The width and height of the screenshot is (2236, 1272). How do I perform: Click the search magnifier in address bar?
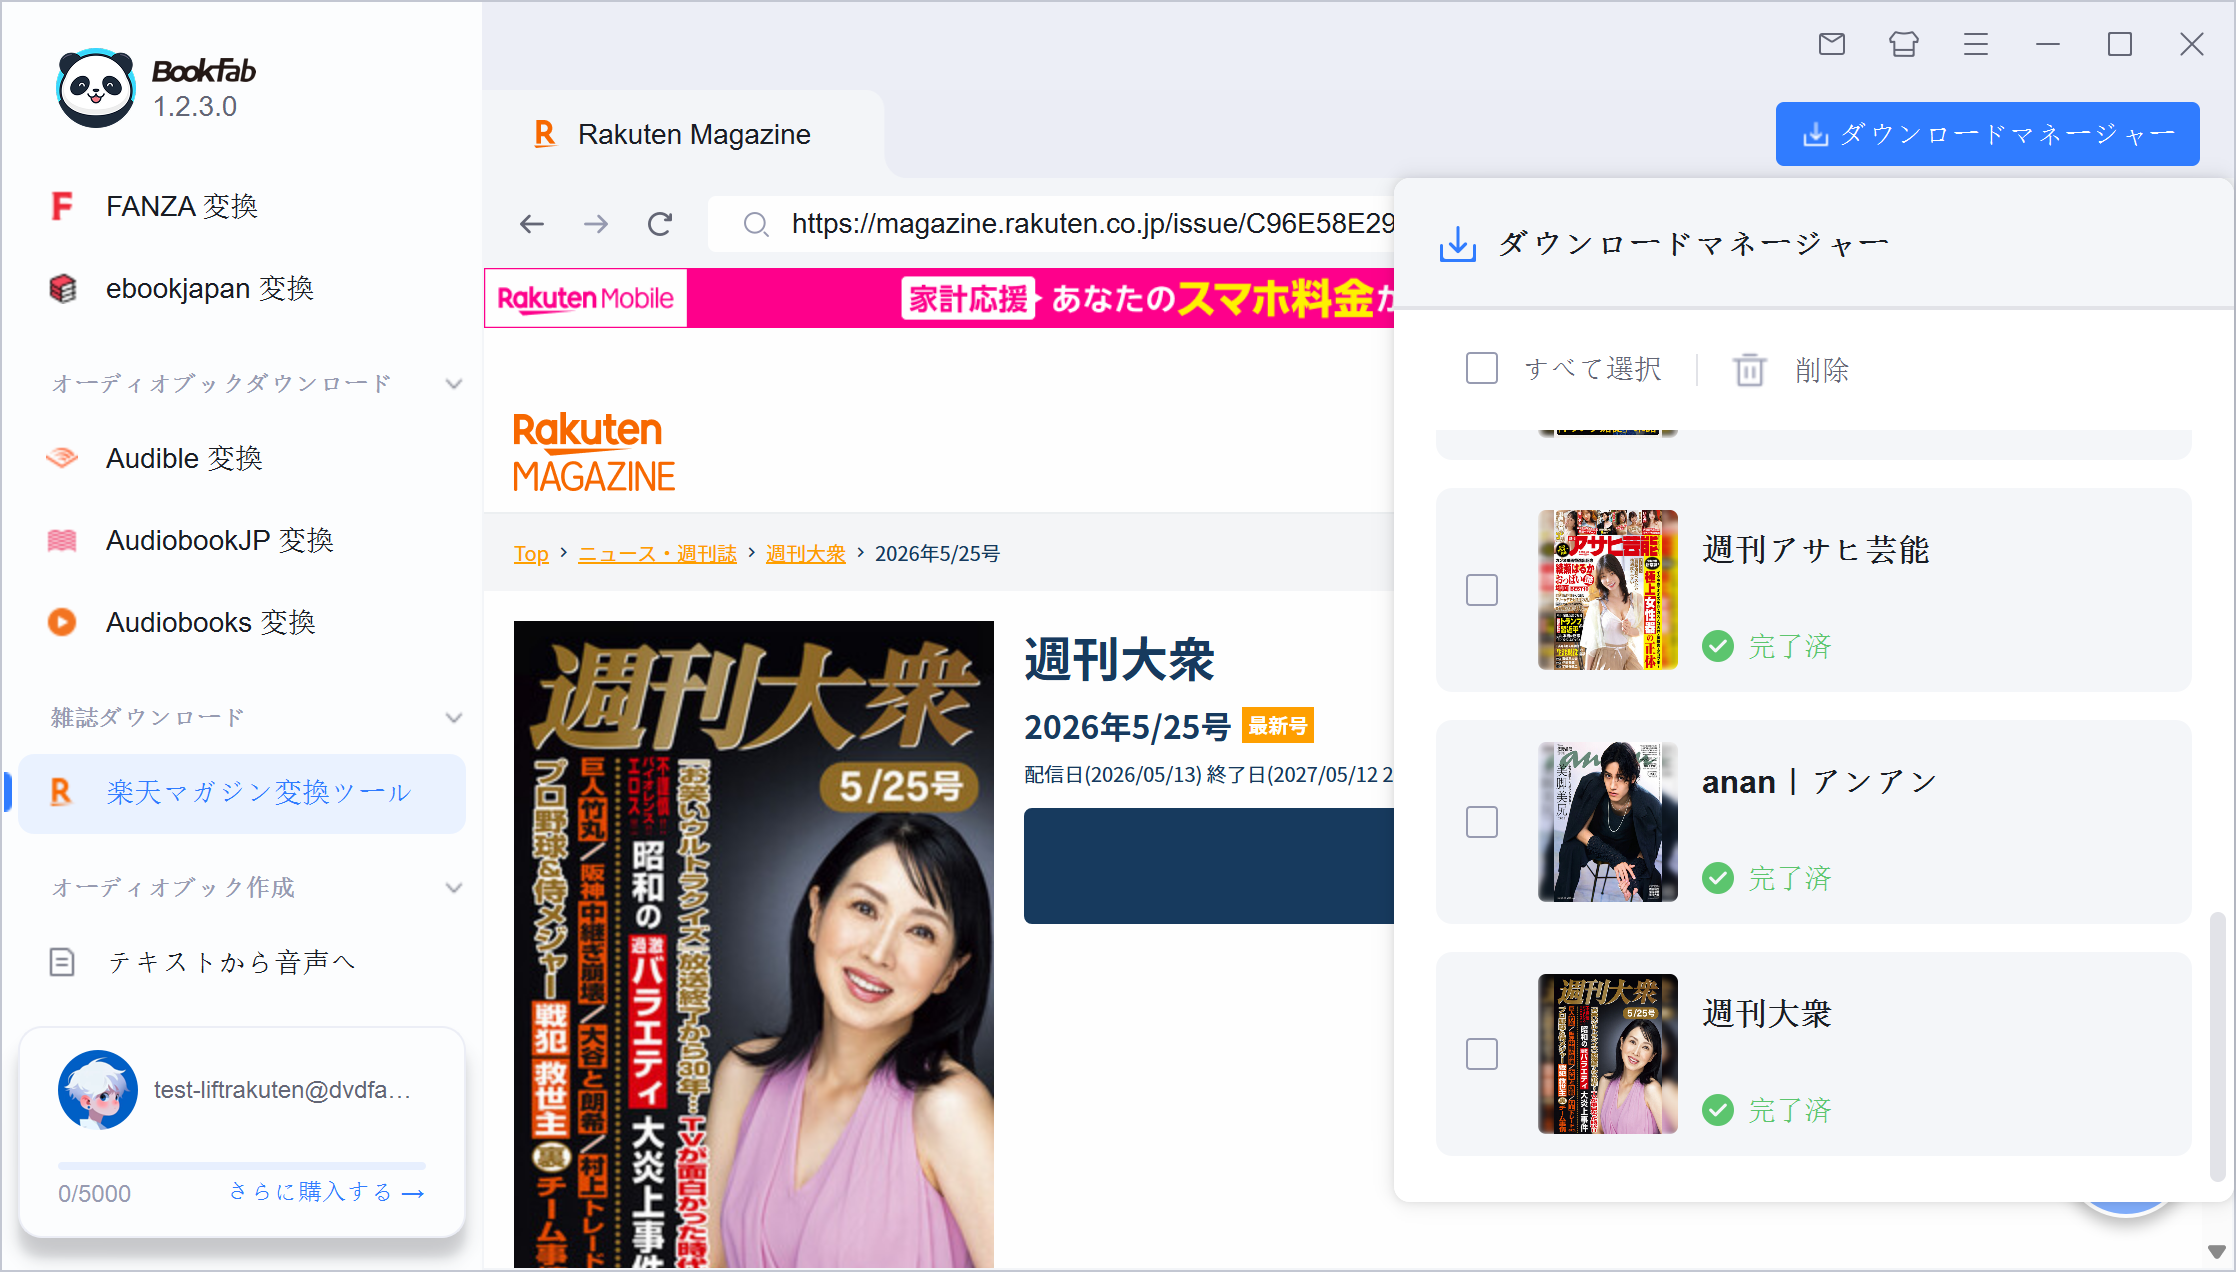tap(756, 224)
